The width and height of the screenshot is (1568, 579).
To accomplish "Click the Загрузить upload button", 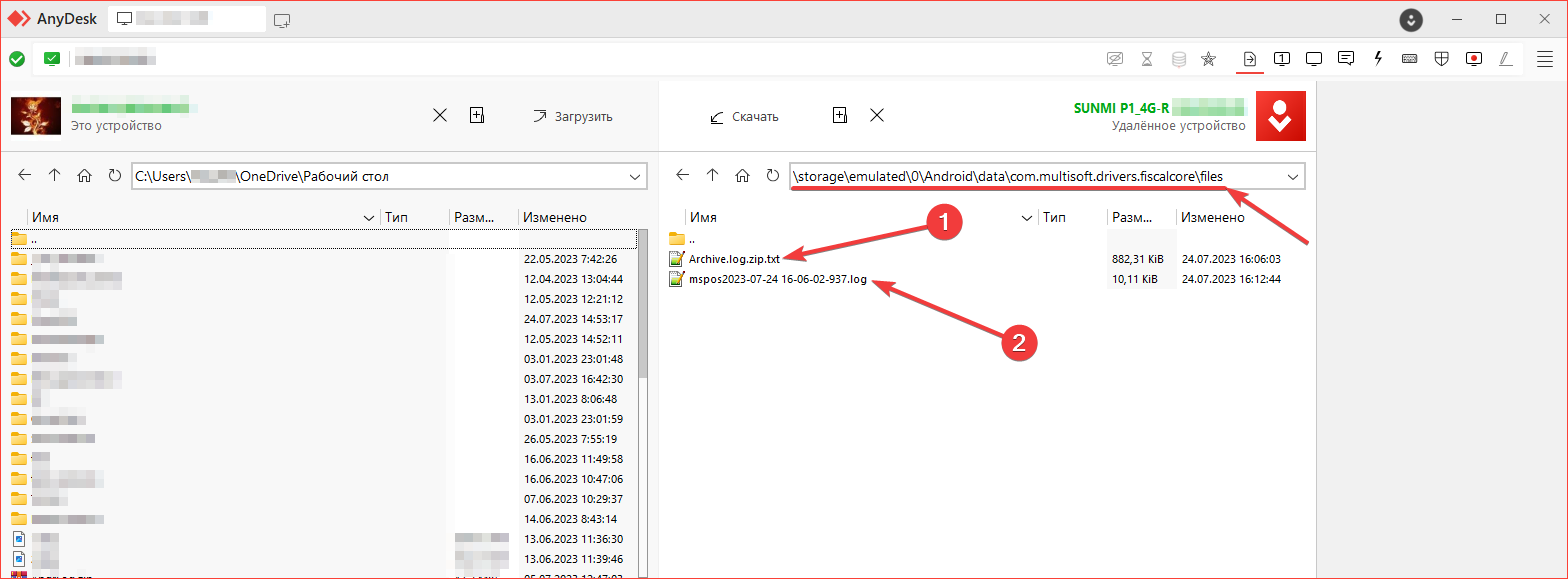I will (572, 116).
